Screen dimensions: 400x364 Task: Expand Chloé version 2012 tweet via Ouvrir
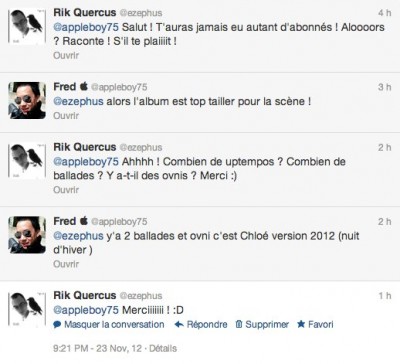(66, 264)
